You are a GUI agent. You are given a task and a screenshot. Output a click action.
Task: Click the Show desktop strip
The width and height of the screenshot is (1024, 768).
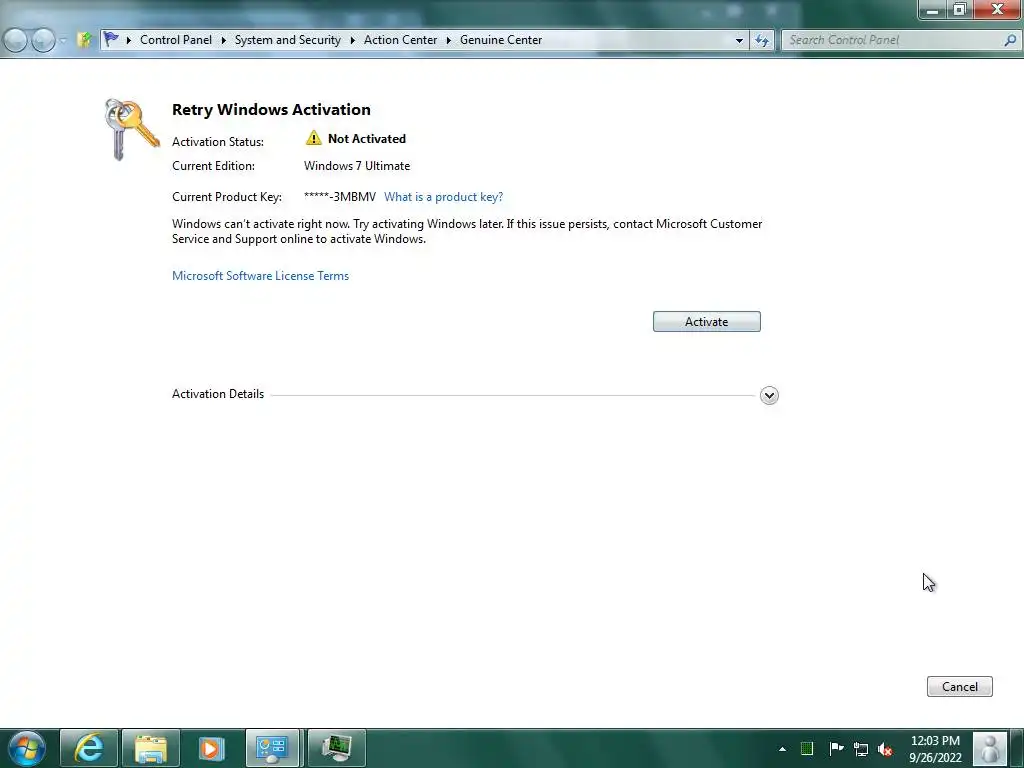coord(1017,748)
